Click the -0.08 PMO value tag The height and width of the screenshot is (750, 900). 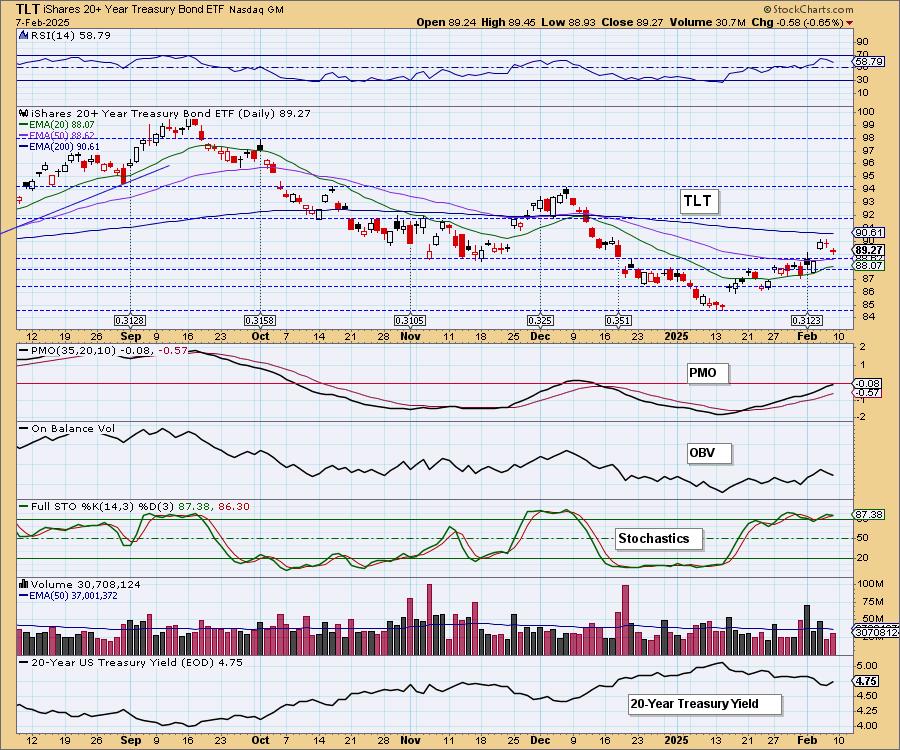coord(868,383)
